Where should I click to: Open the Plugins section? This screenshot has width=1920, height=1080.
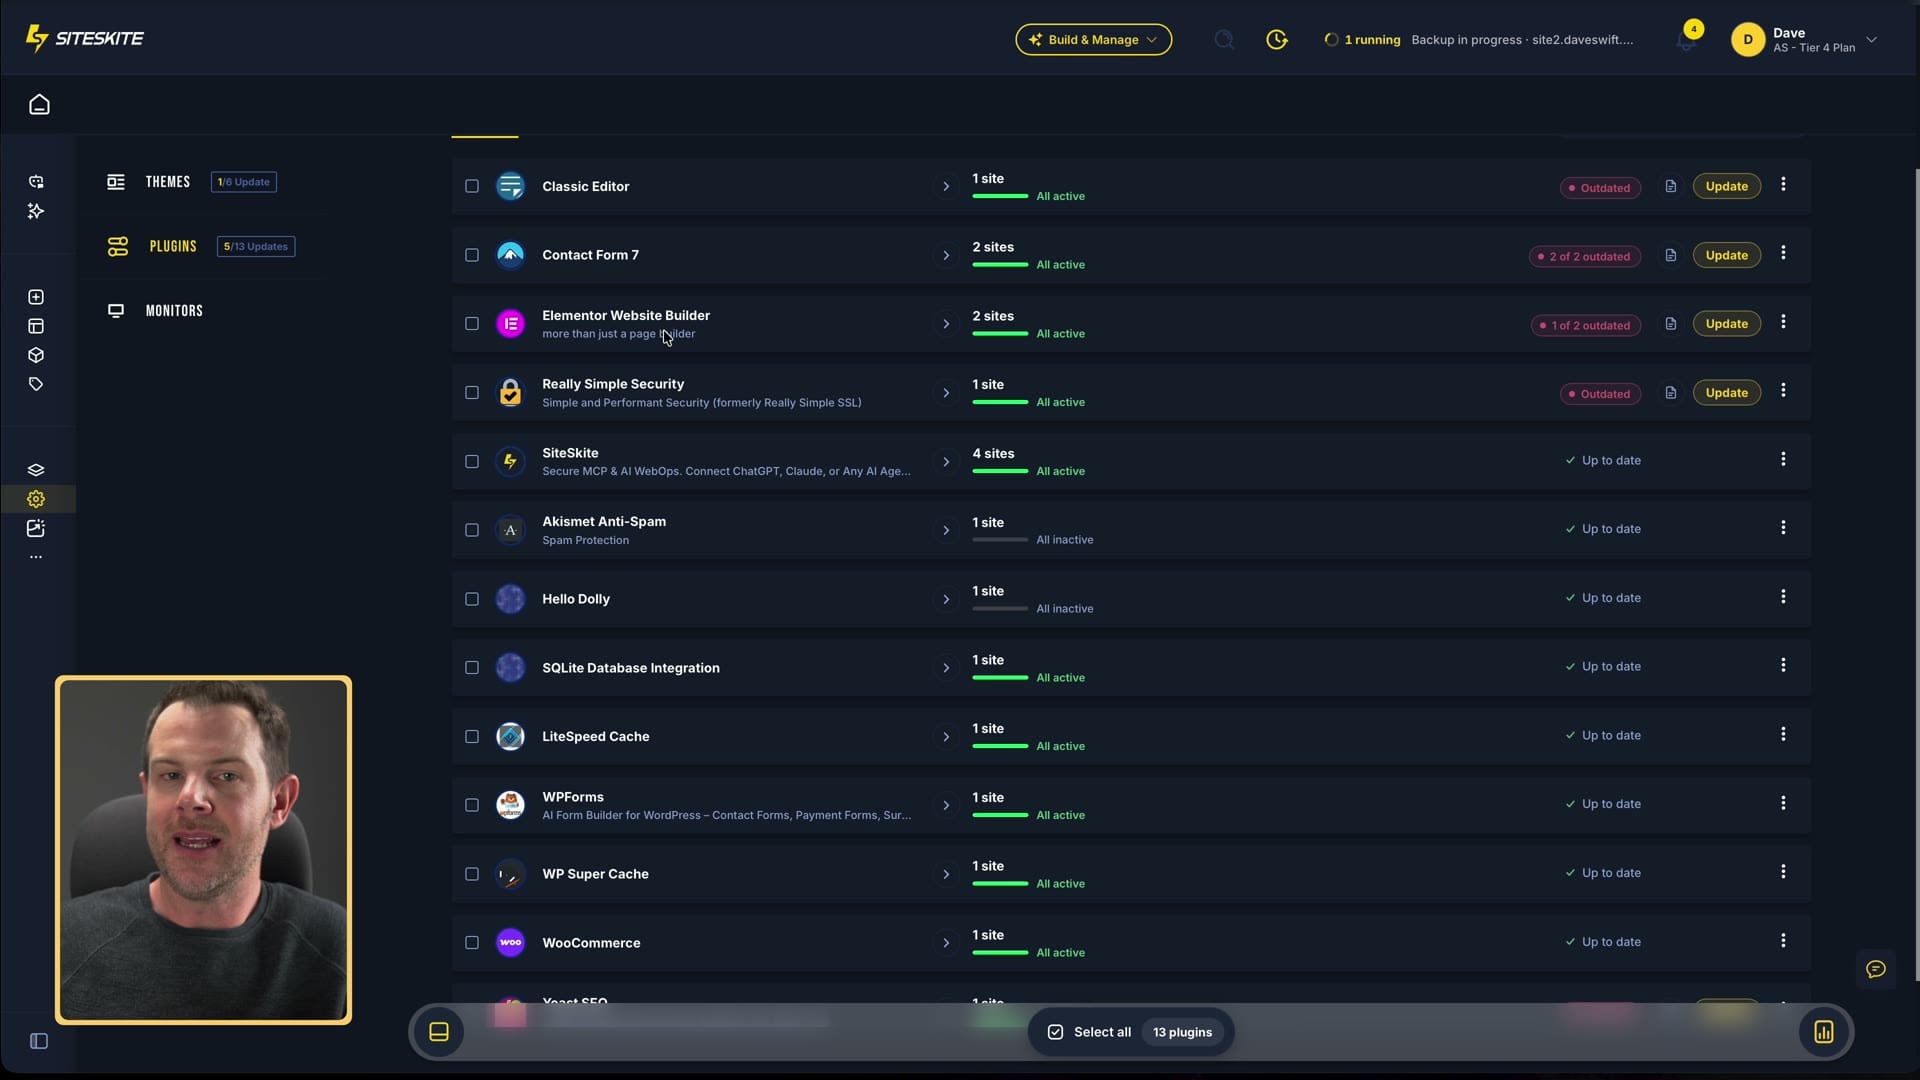(x=173, y=246)
